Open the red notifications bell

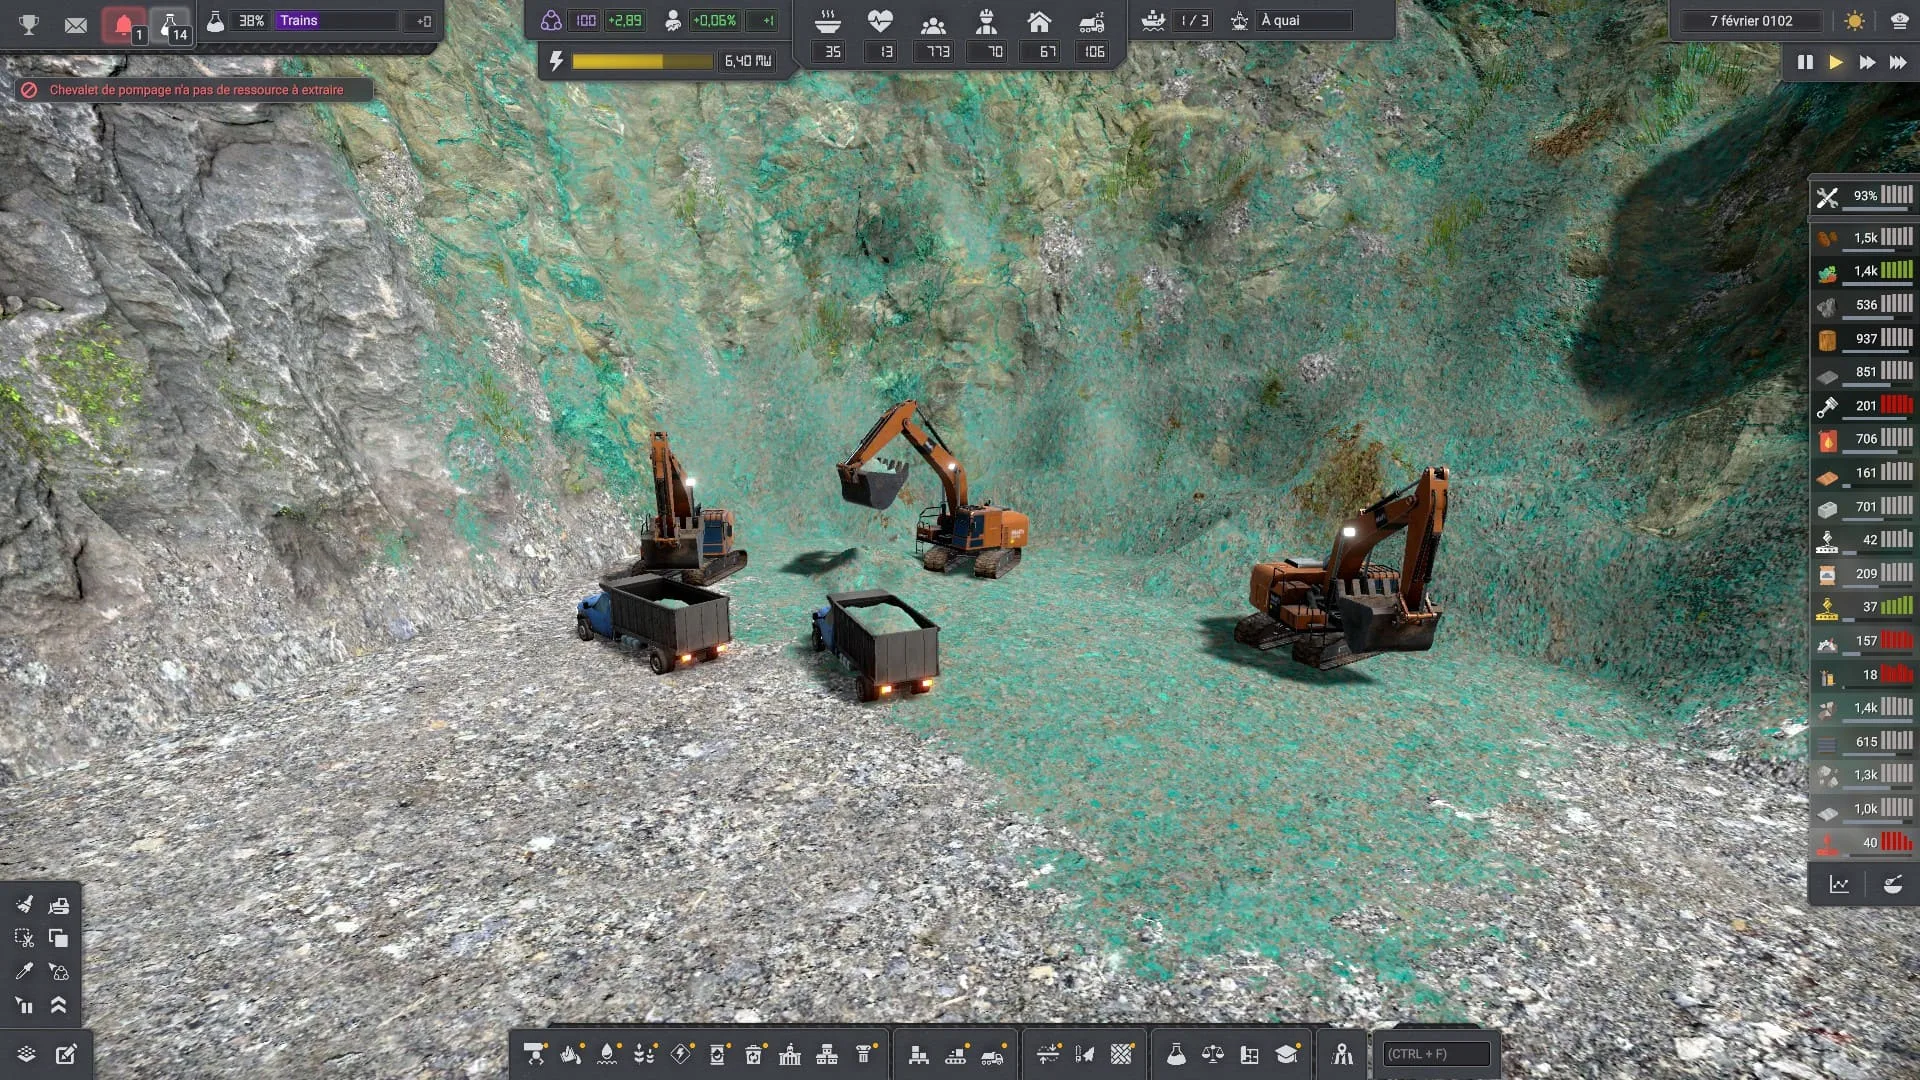pos(124,24)
